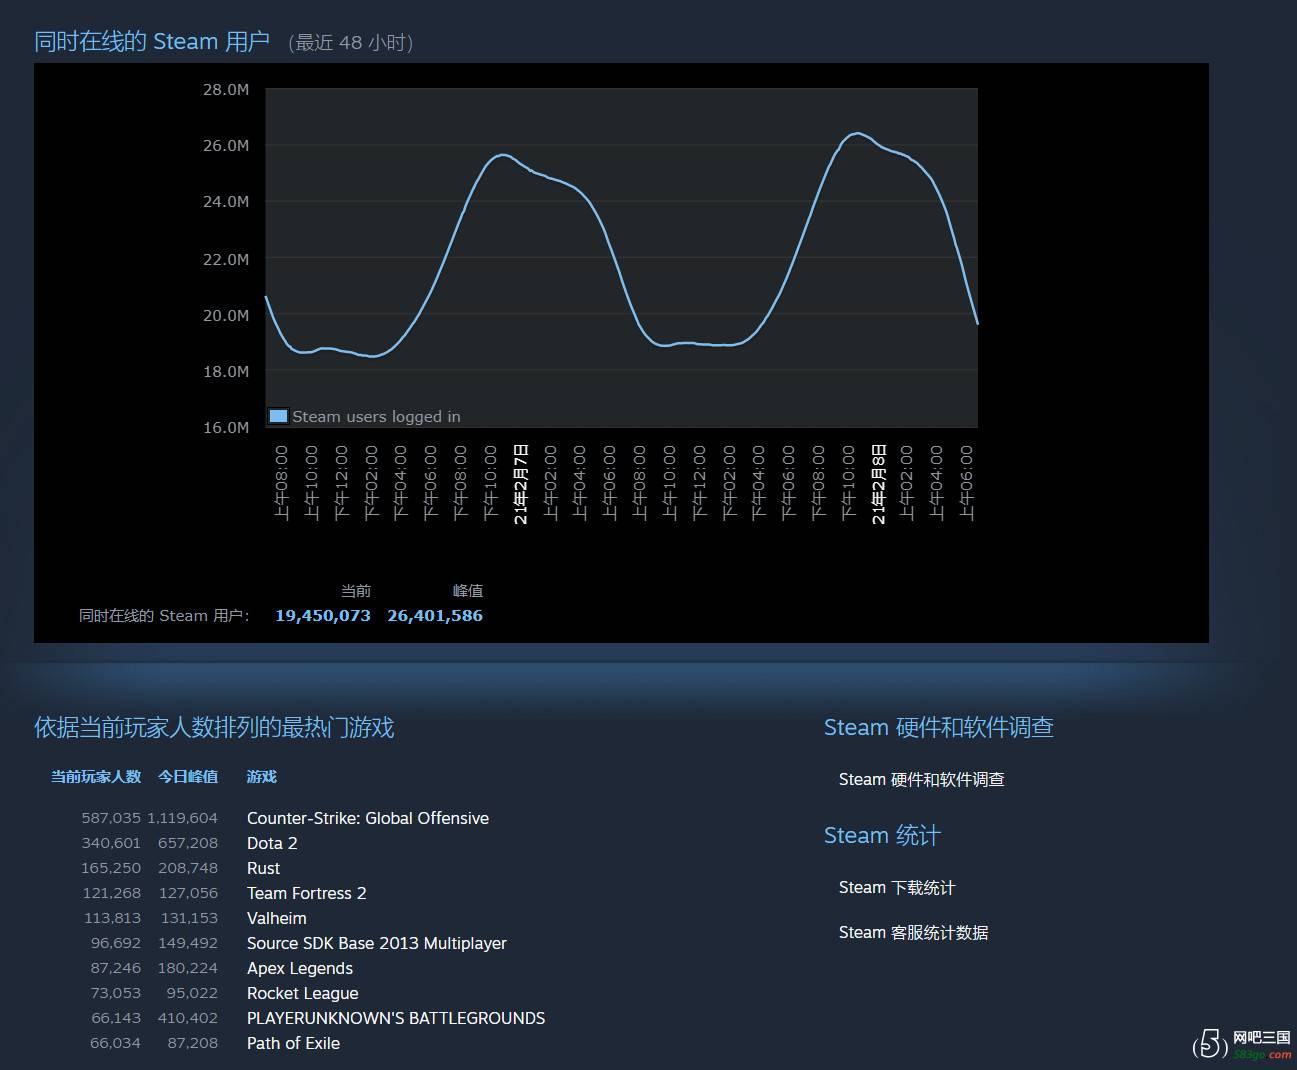Click the blue legend swatch for Steam users logged in
1297x1070 pixels.
click(279, 416)
